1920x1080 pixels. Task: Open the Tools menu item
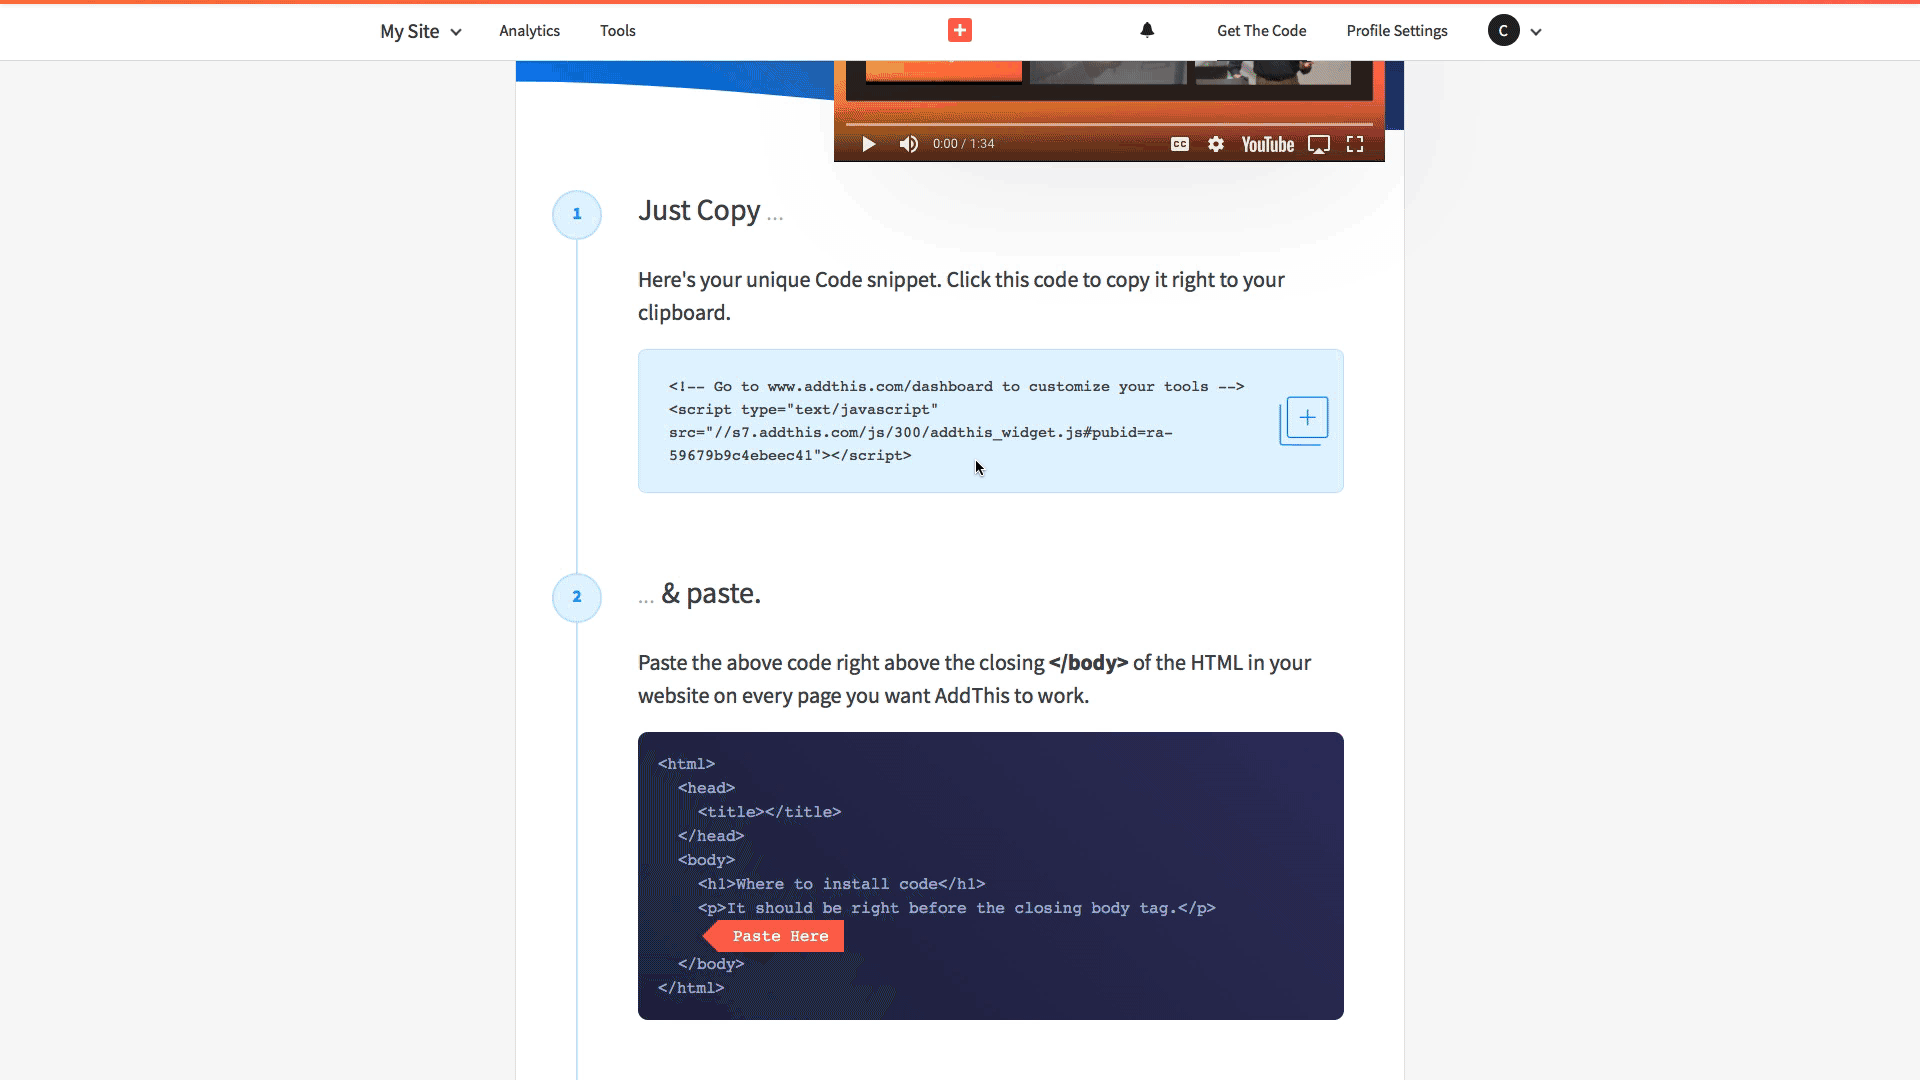[617, 31]
